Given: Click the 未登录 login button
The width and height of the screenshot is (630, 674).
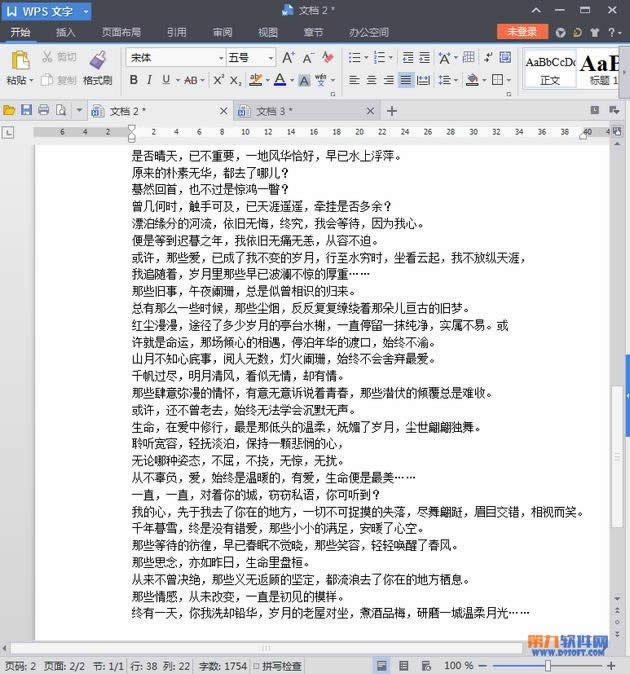Looking at the screenshot, I should pyautogui.click(x=522, y=32).
